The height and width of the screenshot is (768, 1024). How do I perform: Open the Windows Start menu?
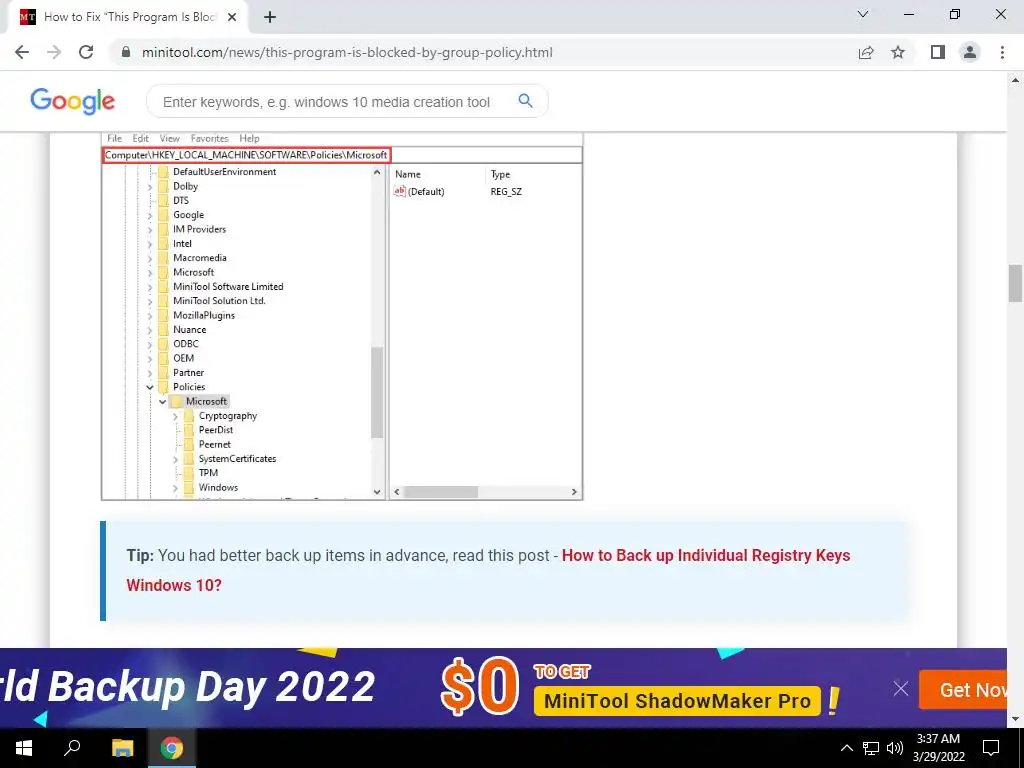coord(24,748)
